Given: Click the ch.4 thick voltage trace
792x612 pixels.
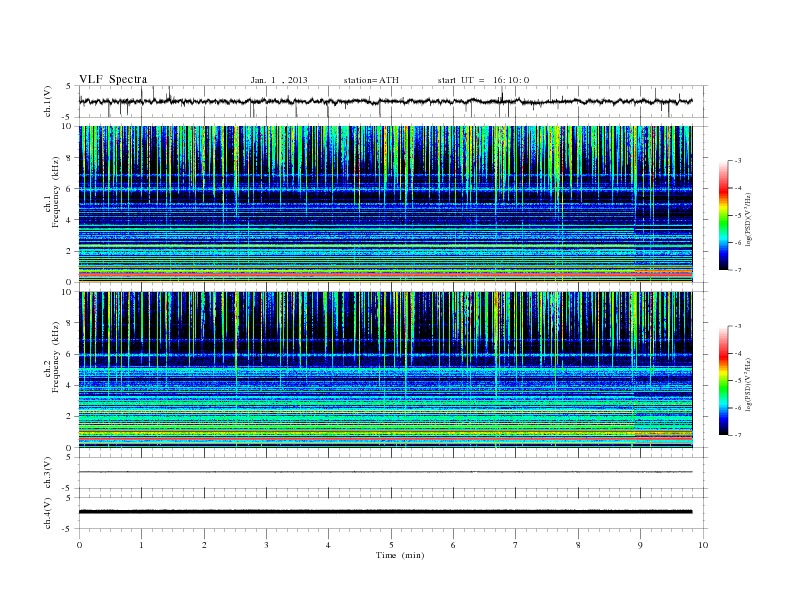Looking at the screenshot, I should click(385, 512).
